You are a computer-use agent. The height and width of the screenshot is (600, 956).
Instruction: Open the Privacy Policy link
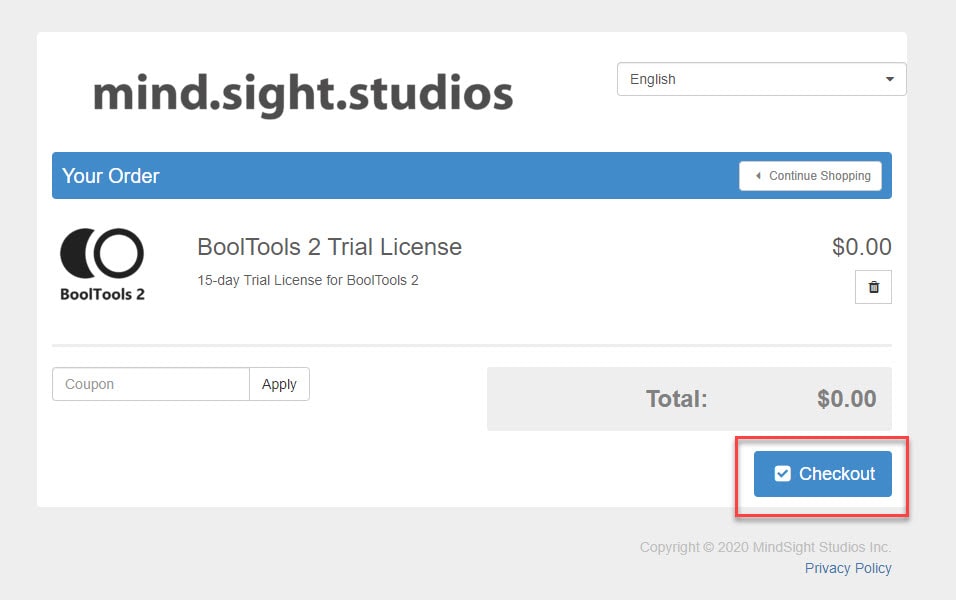848,568
